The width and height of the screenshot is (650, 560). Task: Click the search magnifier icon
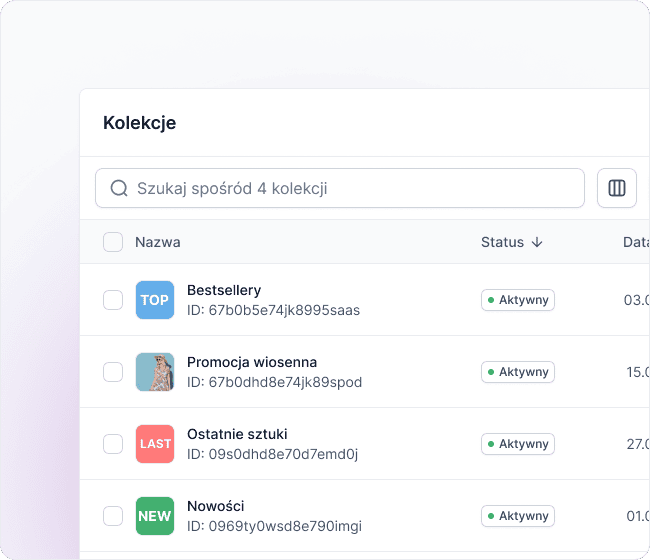[x=119, y=188]
